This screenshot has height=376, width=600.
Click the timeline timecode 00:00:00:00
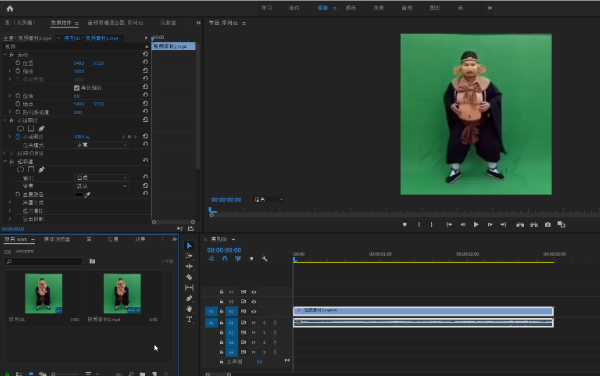pyautogui.click(x=224, y=250)
